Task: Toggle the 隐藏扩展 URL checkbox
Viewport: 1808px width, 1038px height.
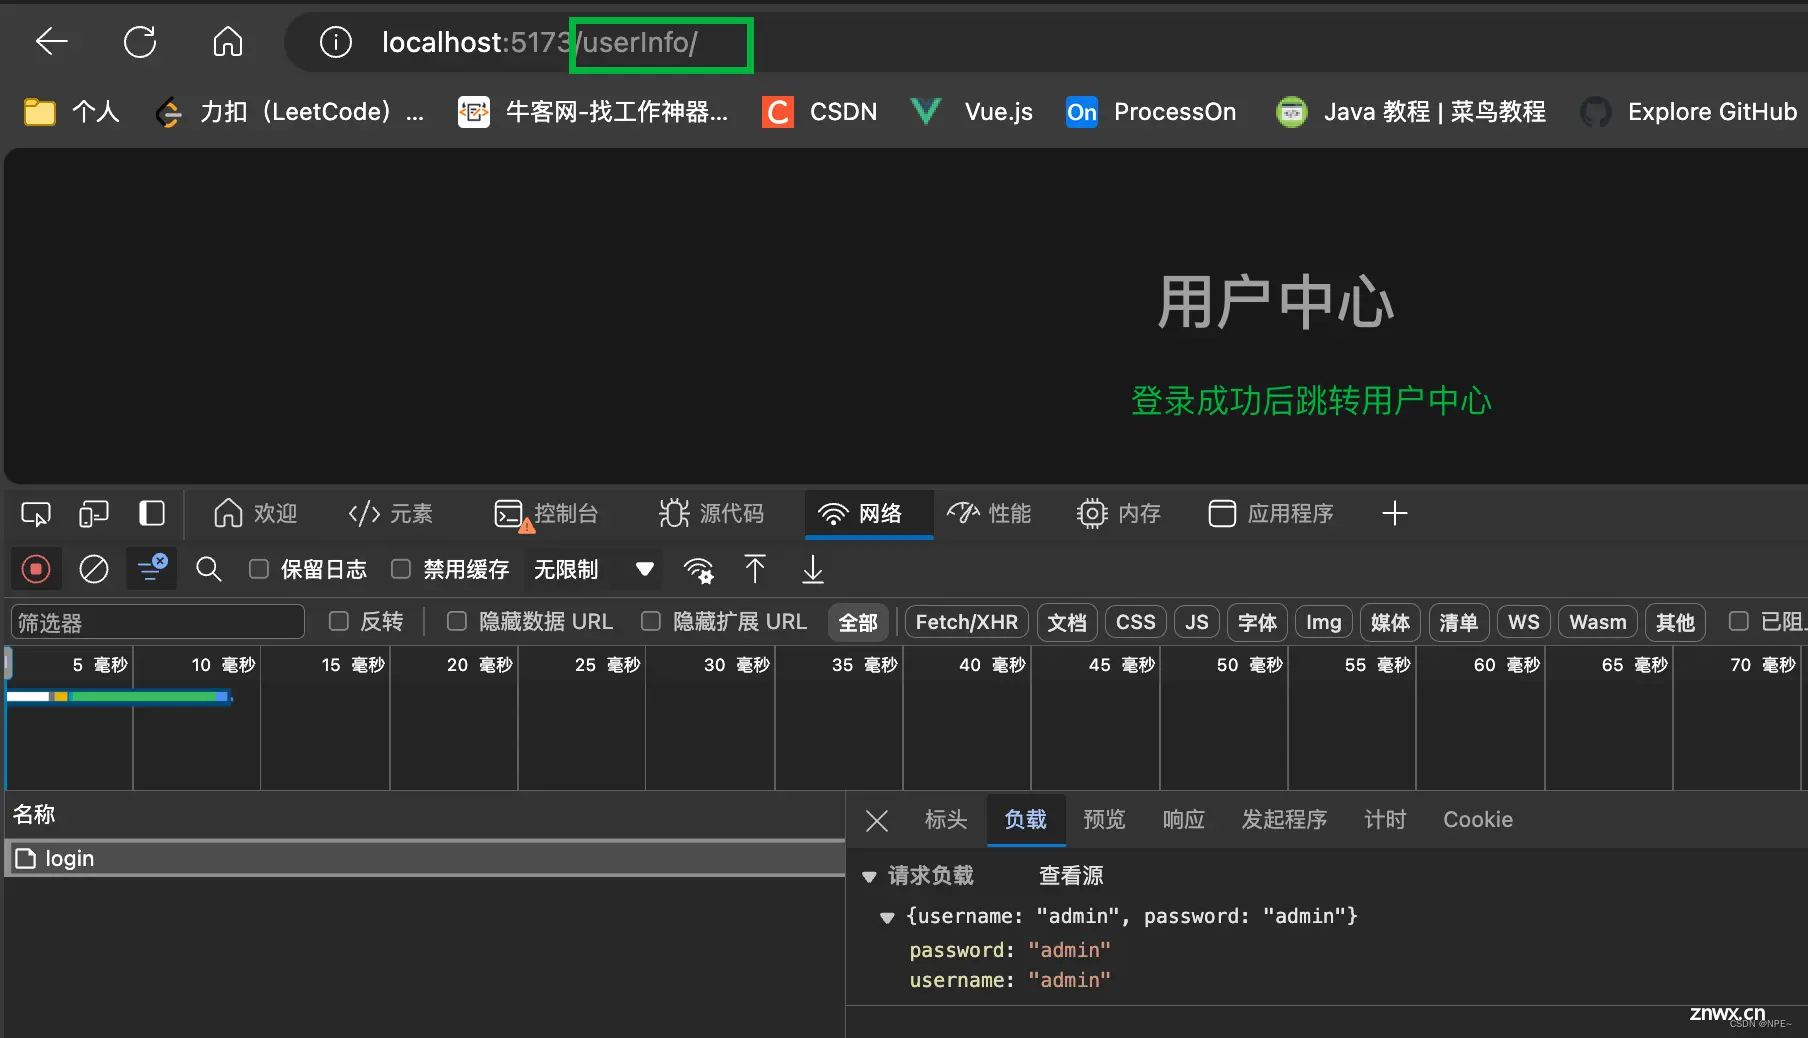Action: [651, 621]
